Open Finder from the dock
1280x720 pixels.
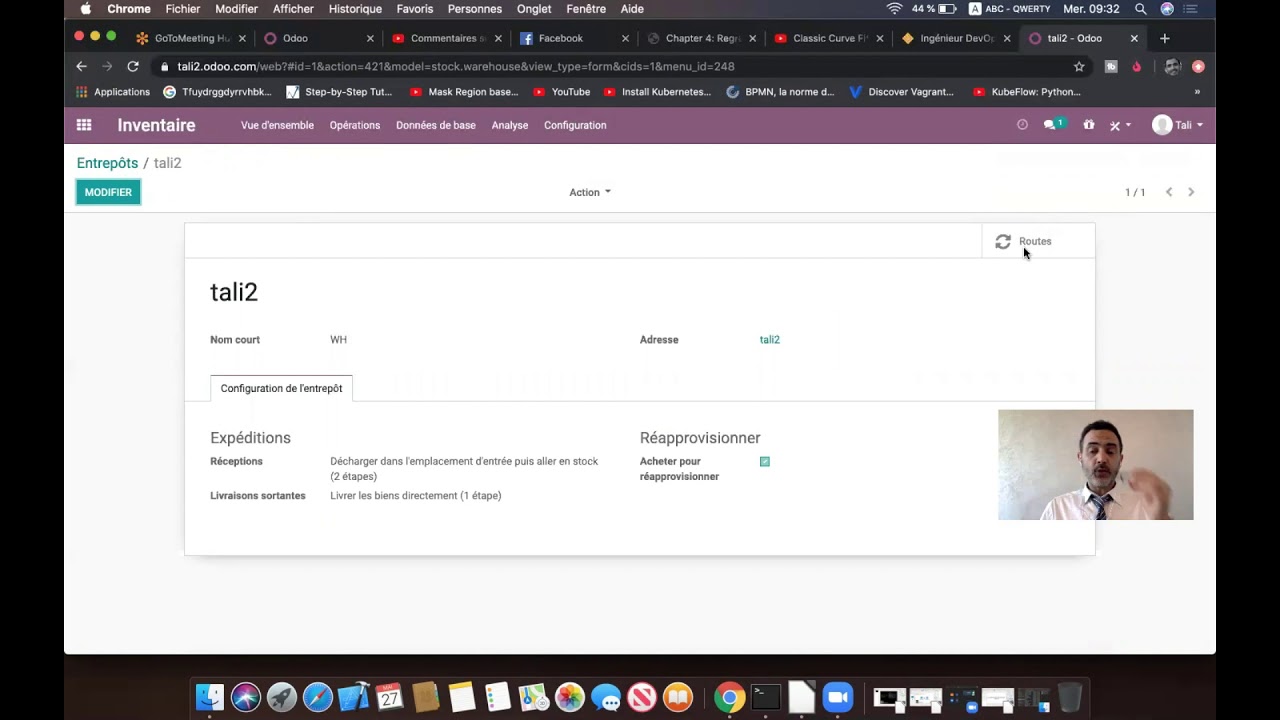(210, 697)
